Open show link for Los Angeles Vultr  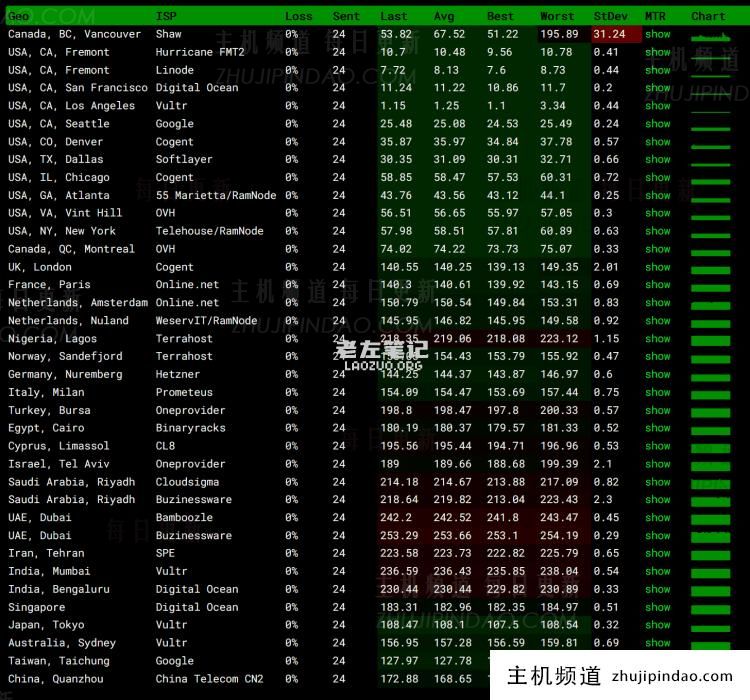(657, 106)
